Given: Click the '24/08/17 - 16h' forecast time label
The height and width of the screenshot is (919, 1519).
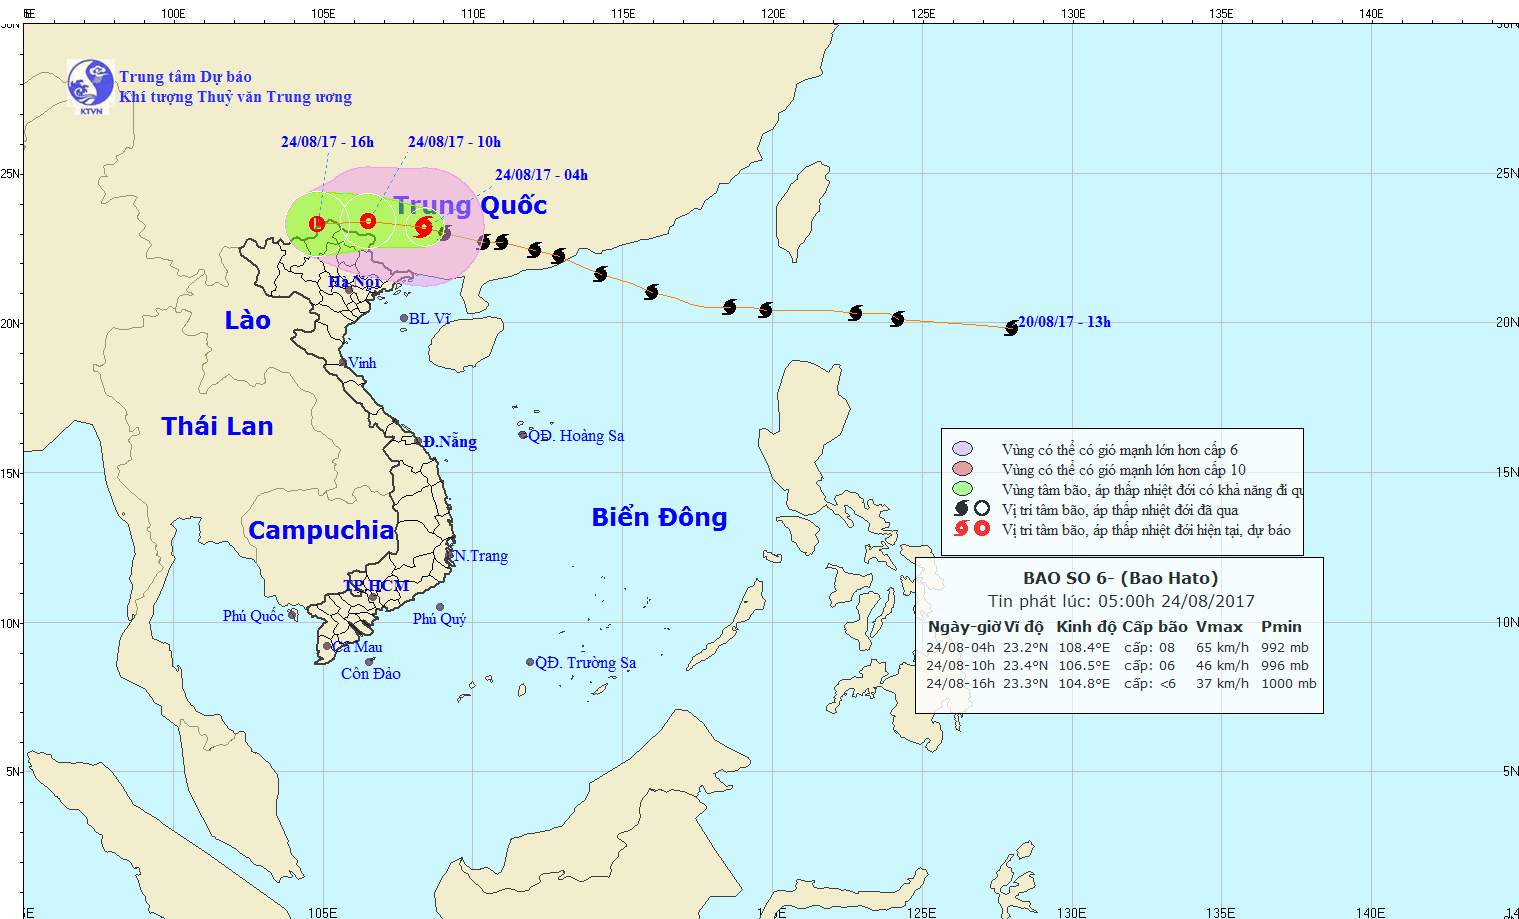Looking at the screenshot, I should tap(327, 142).
